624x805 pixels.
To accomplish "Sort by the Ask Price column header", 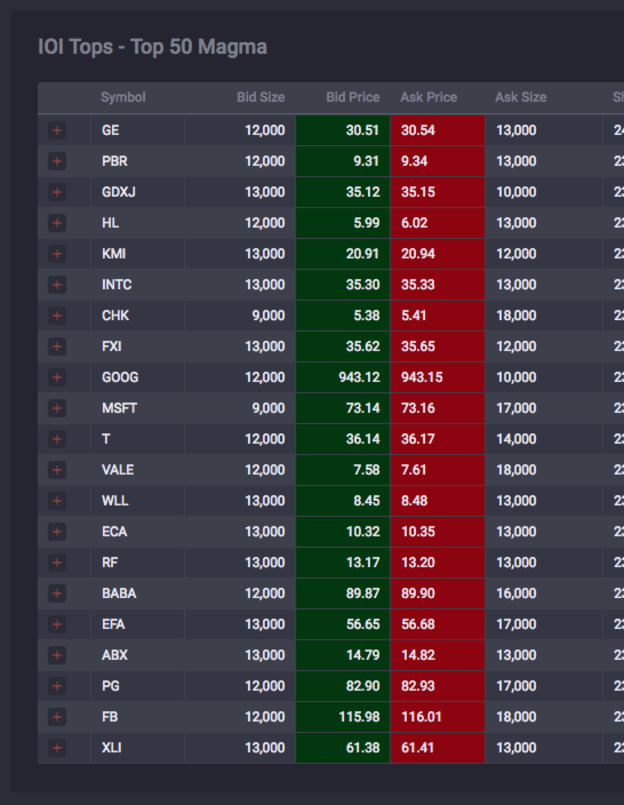I will [429, 97].
